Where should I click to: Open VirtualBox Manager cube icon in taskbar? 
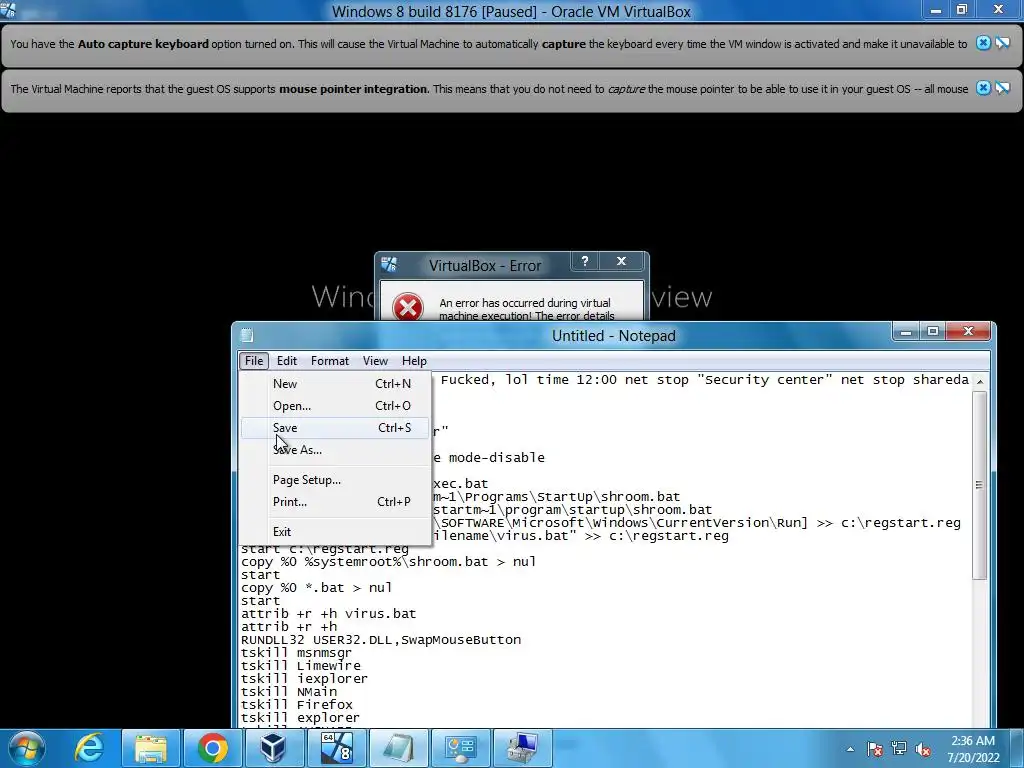tap(273, 748)
